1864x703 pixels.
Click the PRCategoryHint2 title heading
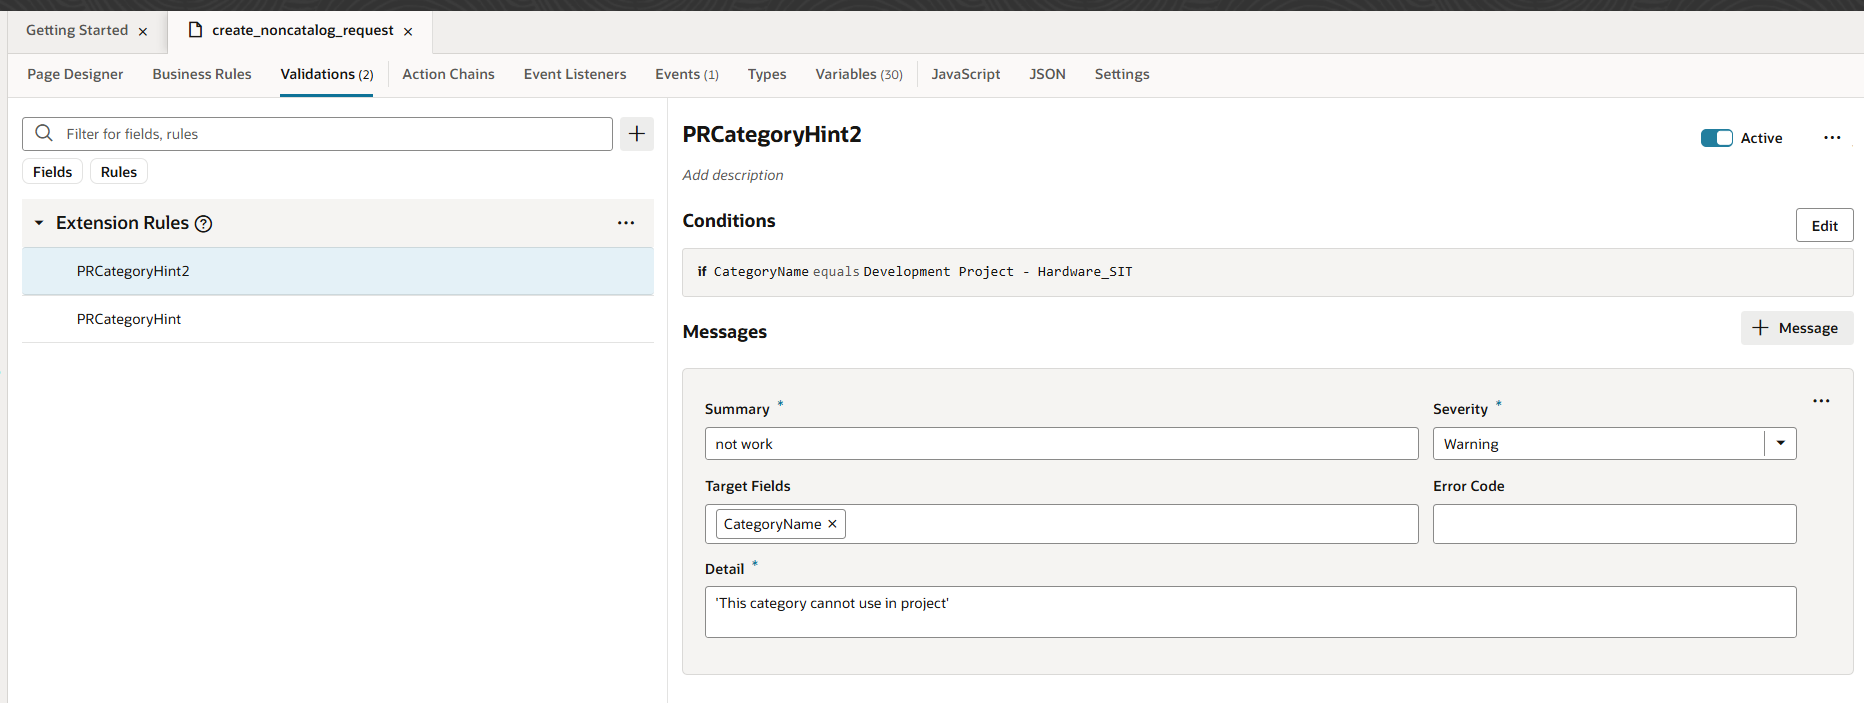point(772,134)
